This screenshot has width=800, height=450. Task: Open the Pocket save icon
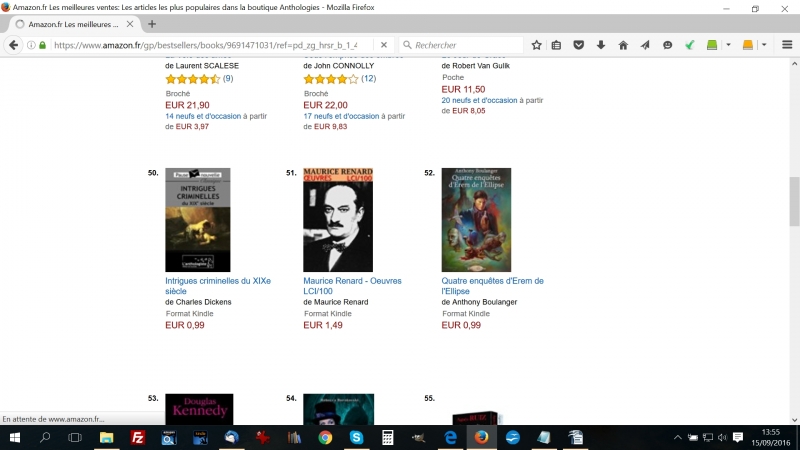[x=578, y=45]
